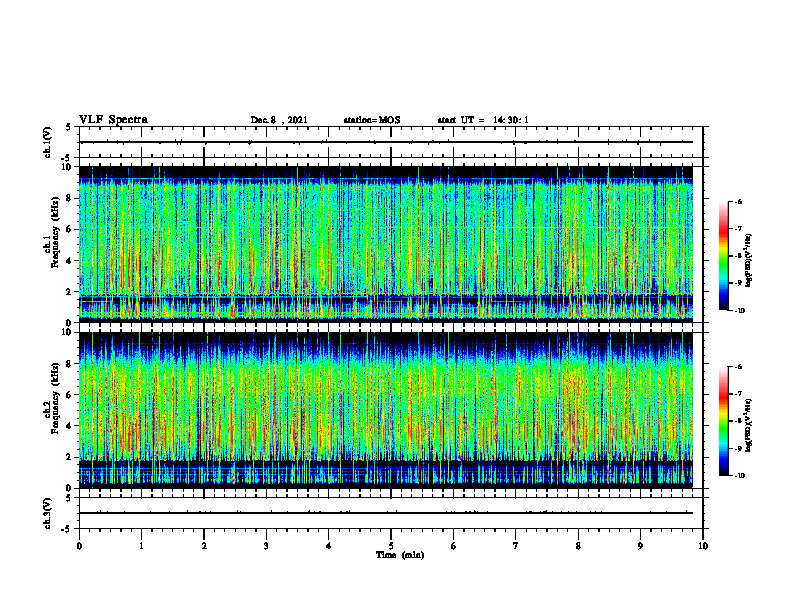Image resolution: width=792 pixels, height=612 pixels.
Task: Click x-axis tick label '10' at the right end
Action: (703, 546)
